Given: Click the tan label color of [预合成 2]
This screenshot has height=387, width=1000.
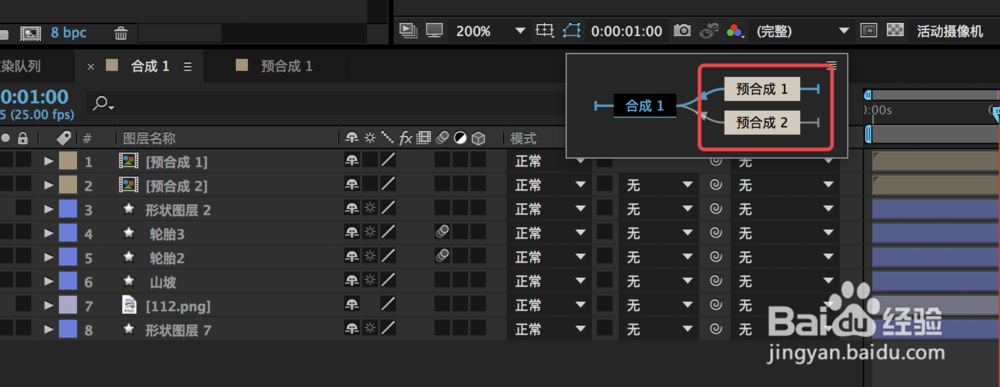Looking at the screenshot, I should (68, 186).
